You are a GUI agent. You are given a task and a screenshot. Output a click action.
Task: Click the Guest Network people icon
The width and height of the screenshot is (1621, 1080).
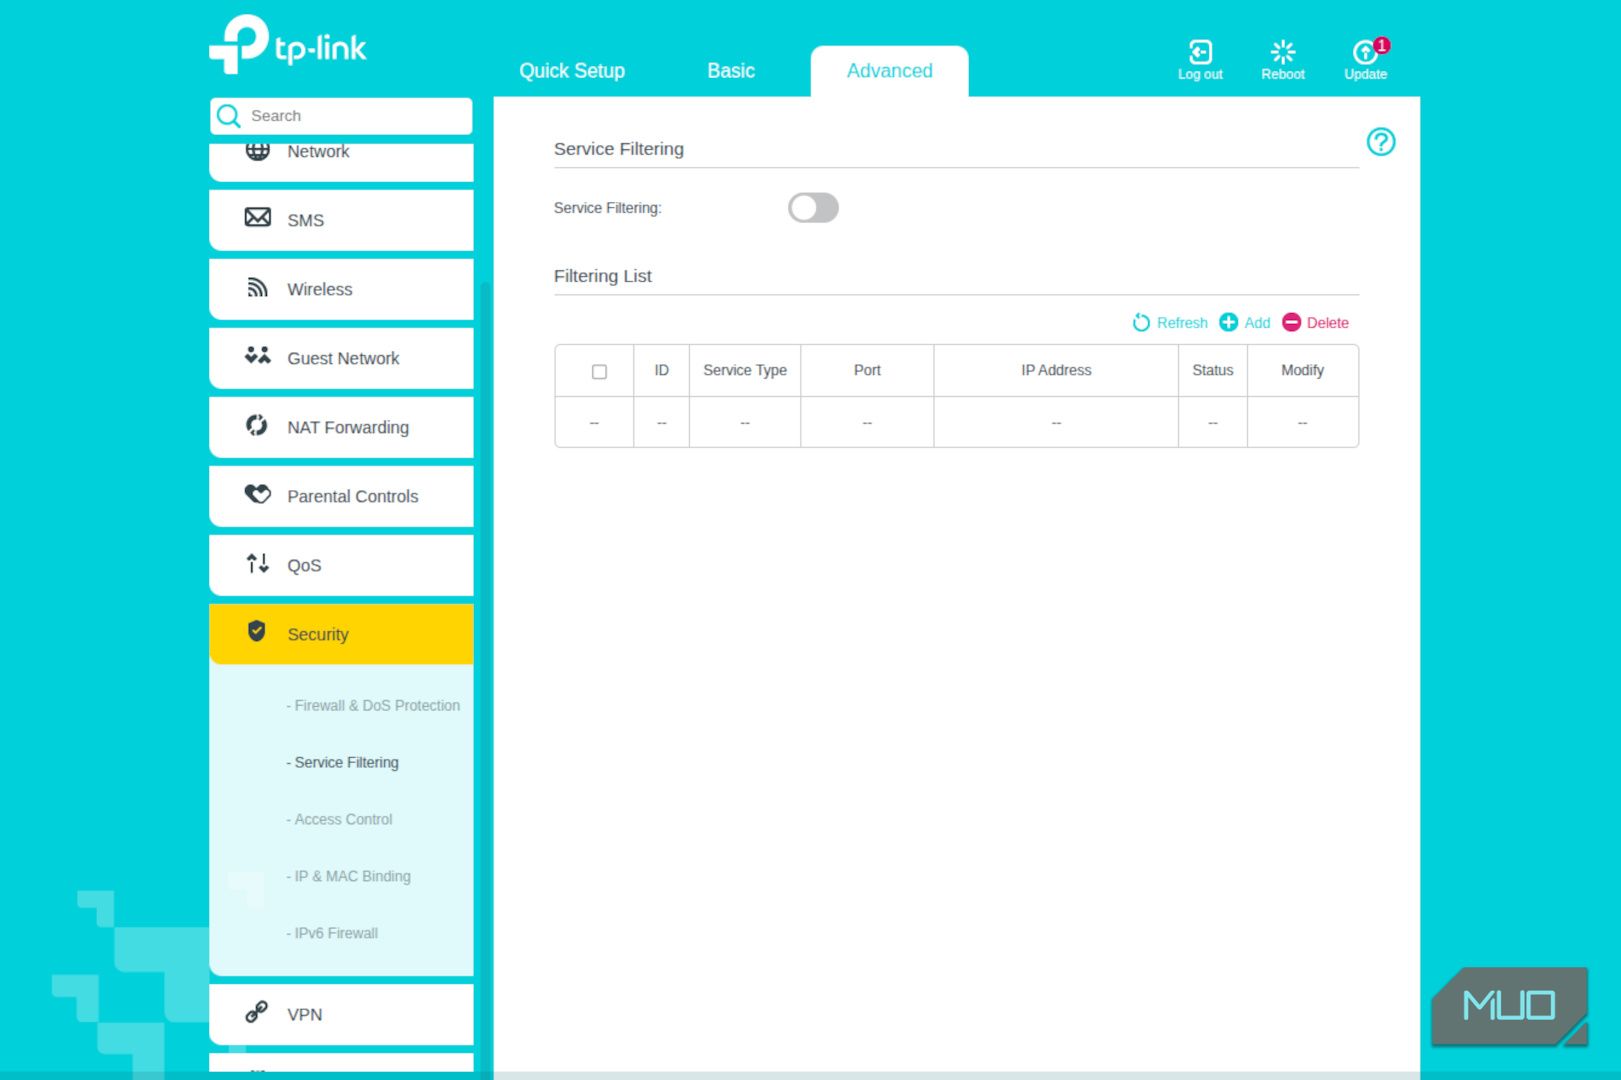pos(258,356)
